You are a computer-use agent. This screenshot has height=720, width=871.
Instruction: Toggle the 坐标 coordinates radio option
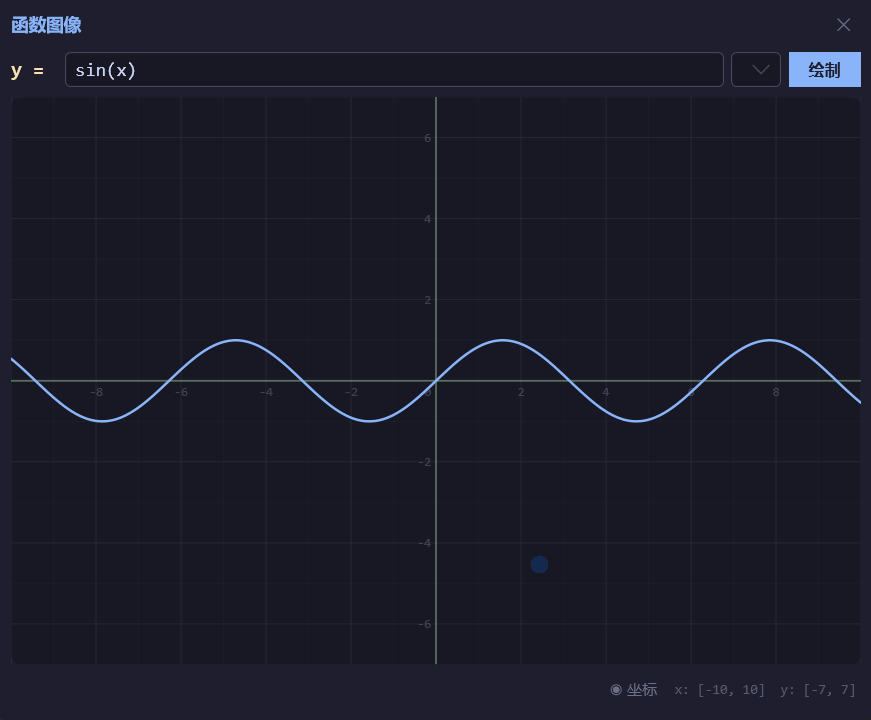coord(633,690)
